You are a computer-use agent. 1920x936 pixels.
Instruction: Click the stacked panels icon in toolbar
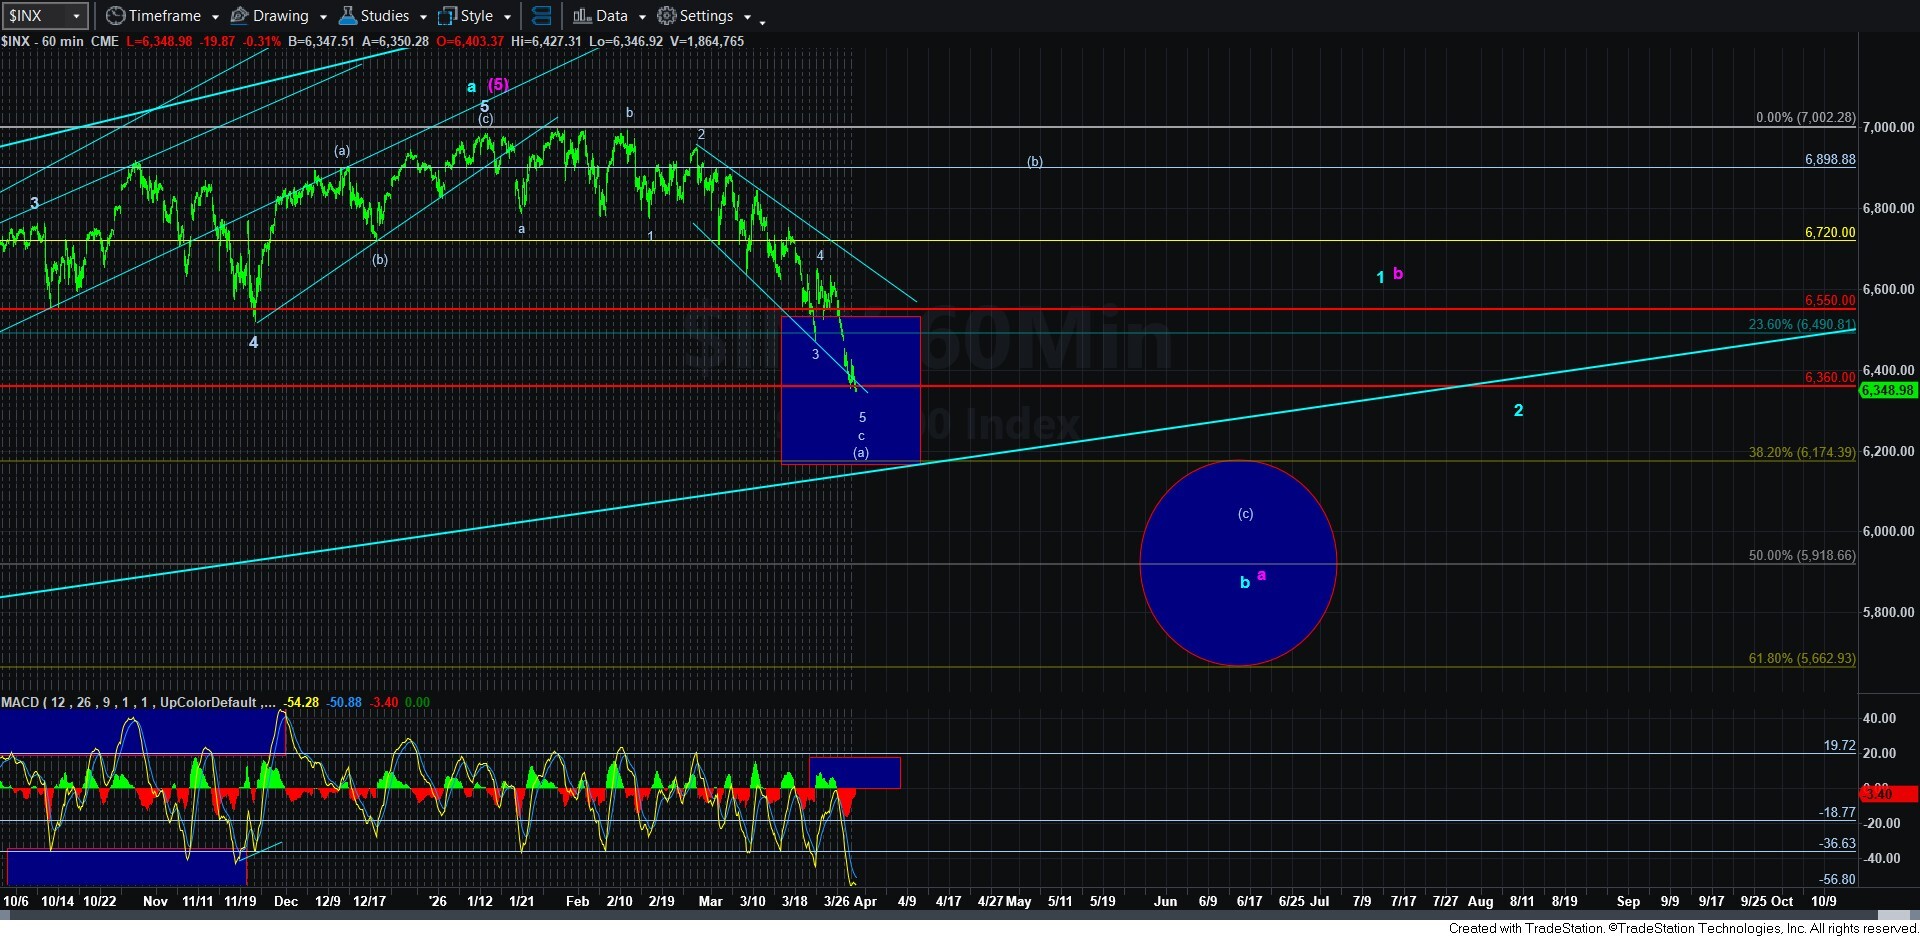pos(541,16)
